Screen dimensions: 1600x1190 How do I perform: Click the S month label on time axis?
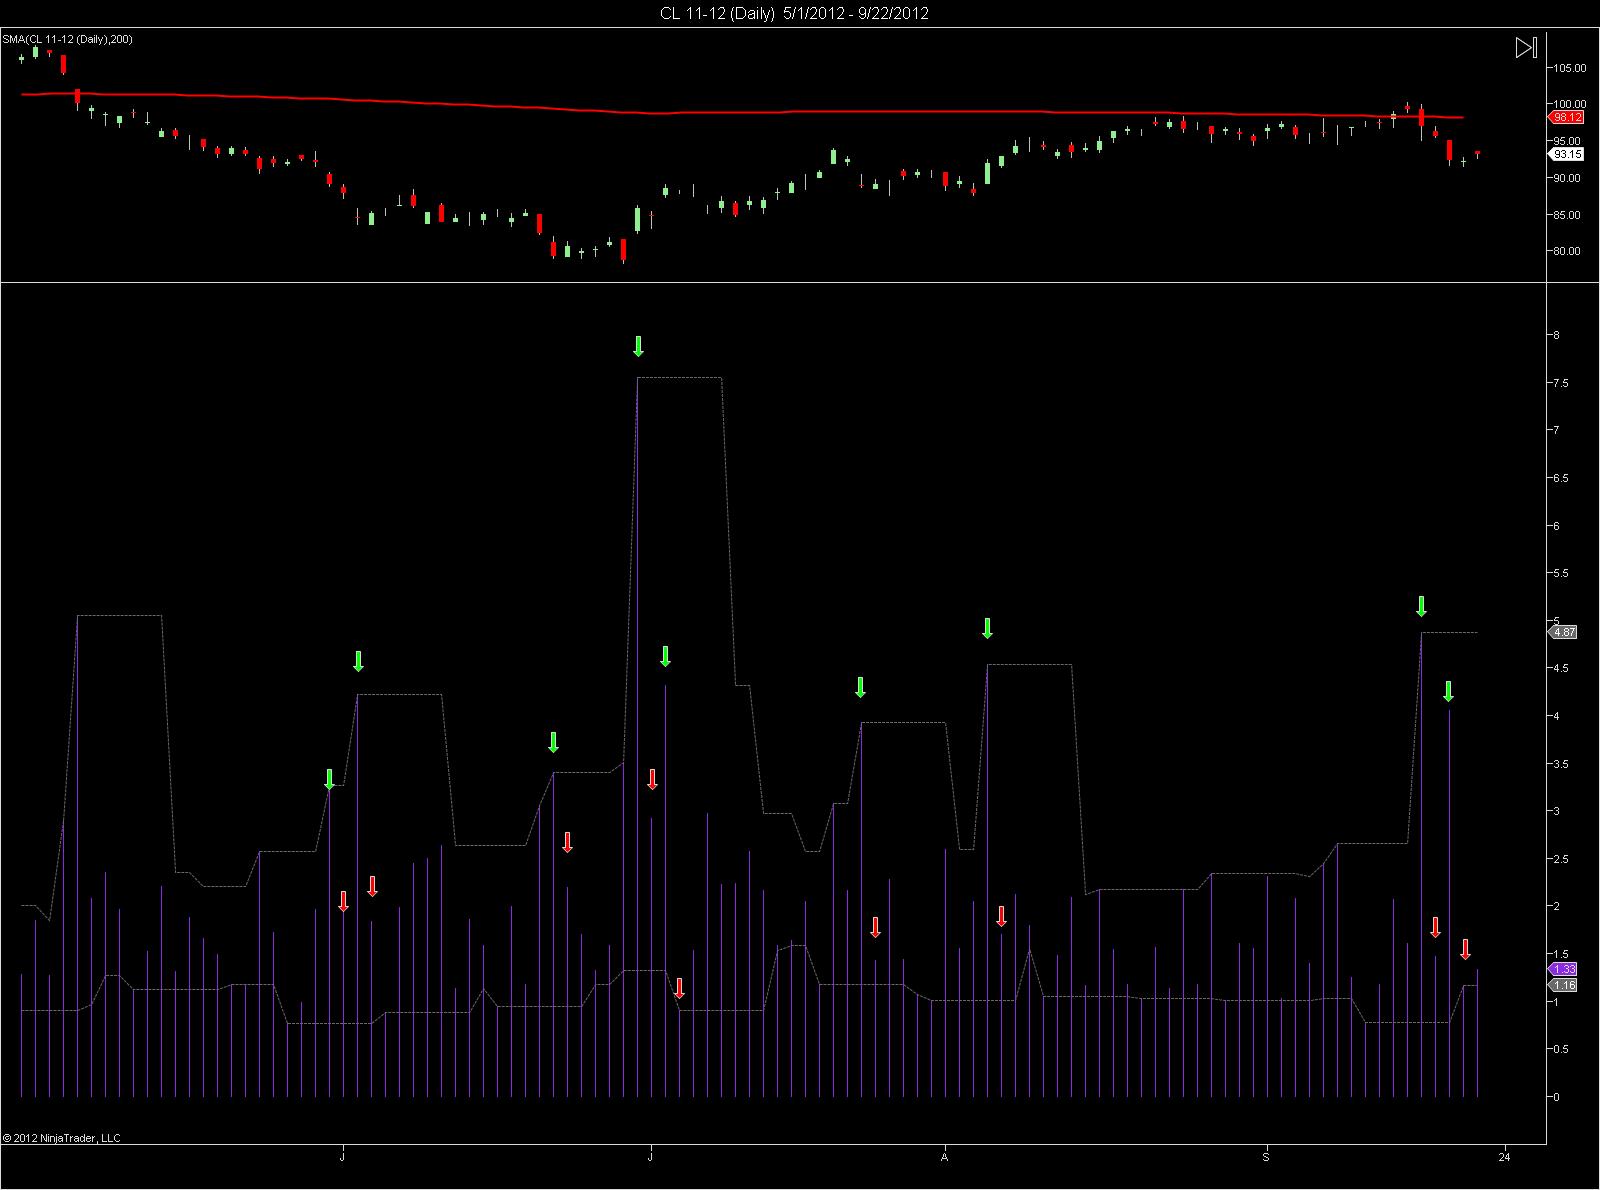[x=1266, y=1158]
